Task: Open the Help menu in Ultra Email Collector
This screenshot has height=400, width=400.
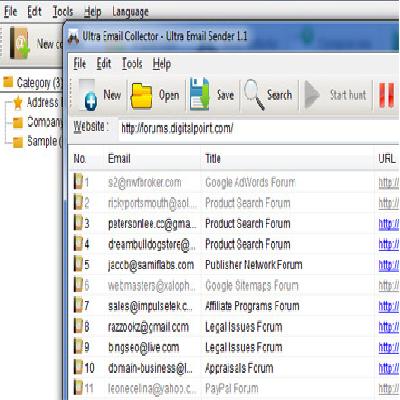Action: (x=162, y=63)
